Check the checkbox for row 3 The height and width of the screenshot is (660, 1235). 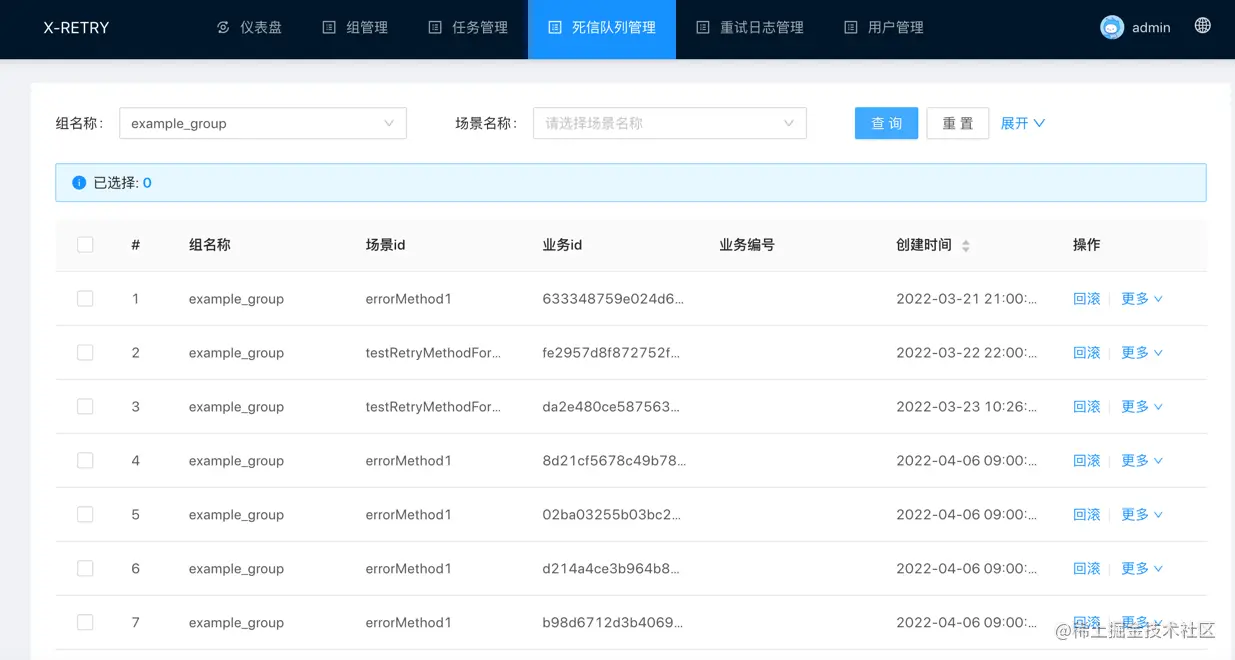(85, 407)
